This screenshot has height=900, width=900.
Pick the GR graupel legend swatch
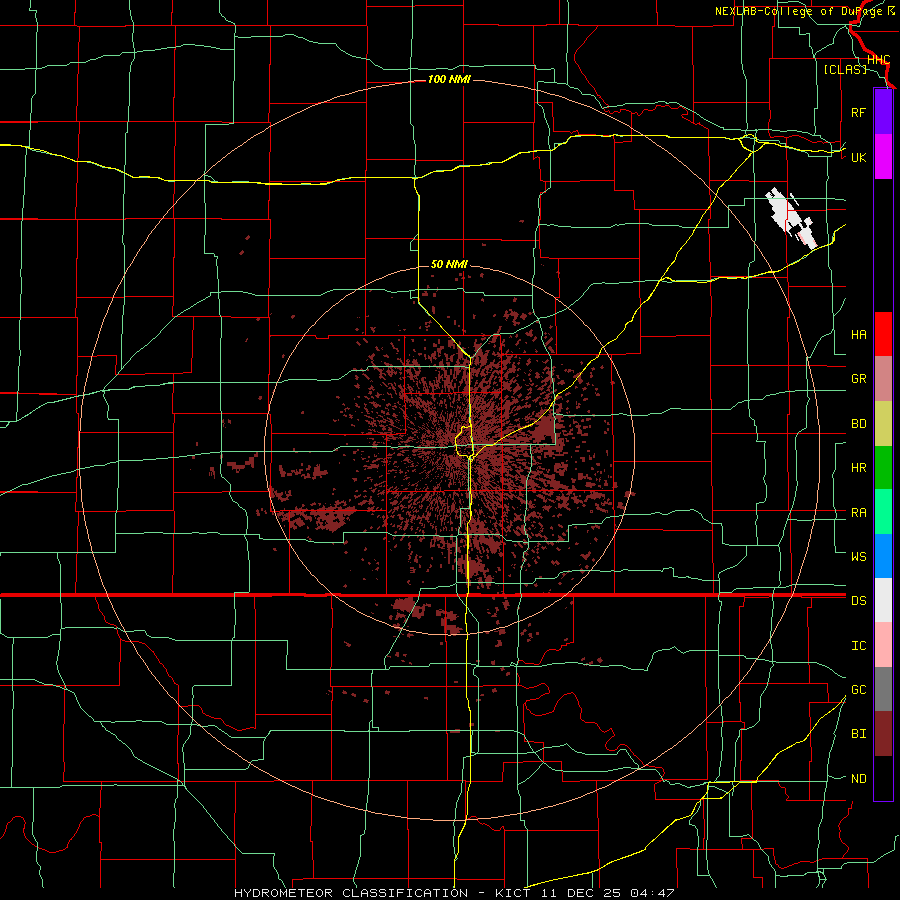883,379
